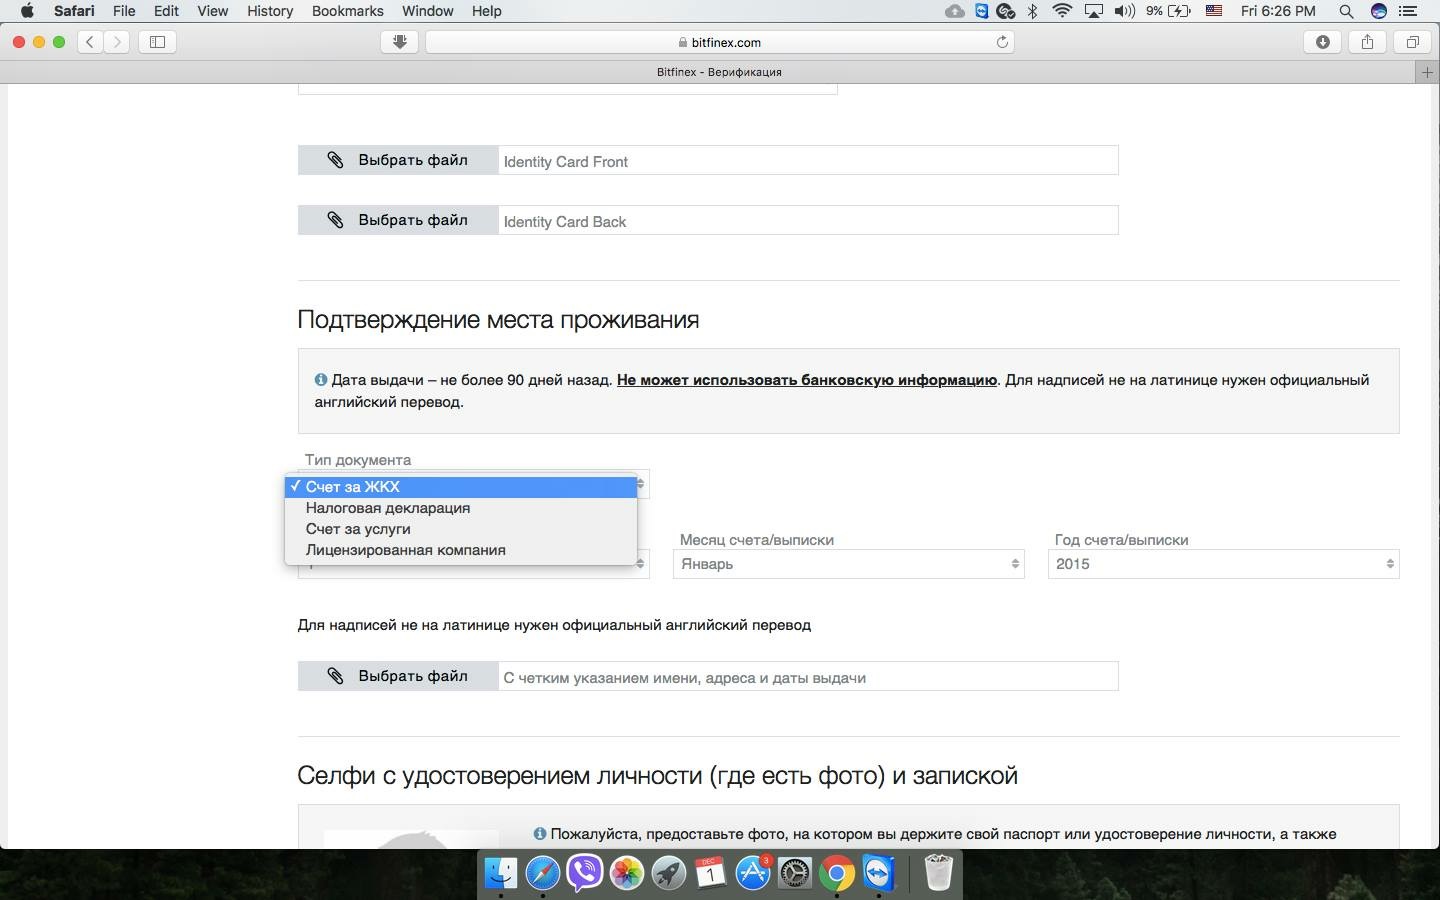Open the Trash in the Dock
The image size is (1440, 900).
(938, 873)
